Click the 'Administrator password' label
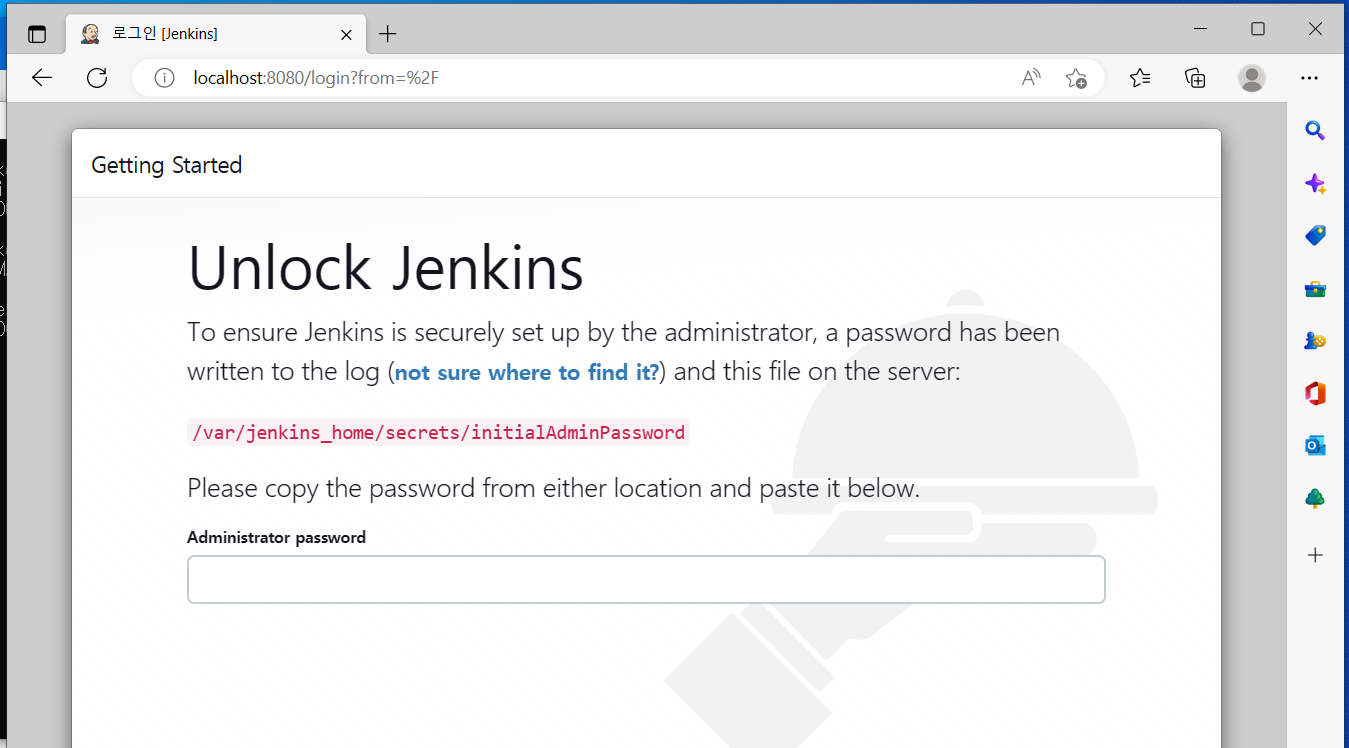The image size is (1349, 748). point(276,538)
